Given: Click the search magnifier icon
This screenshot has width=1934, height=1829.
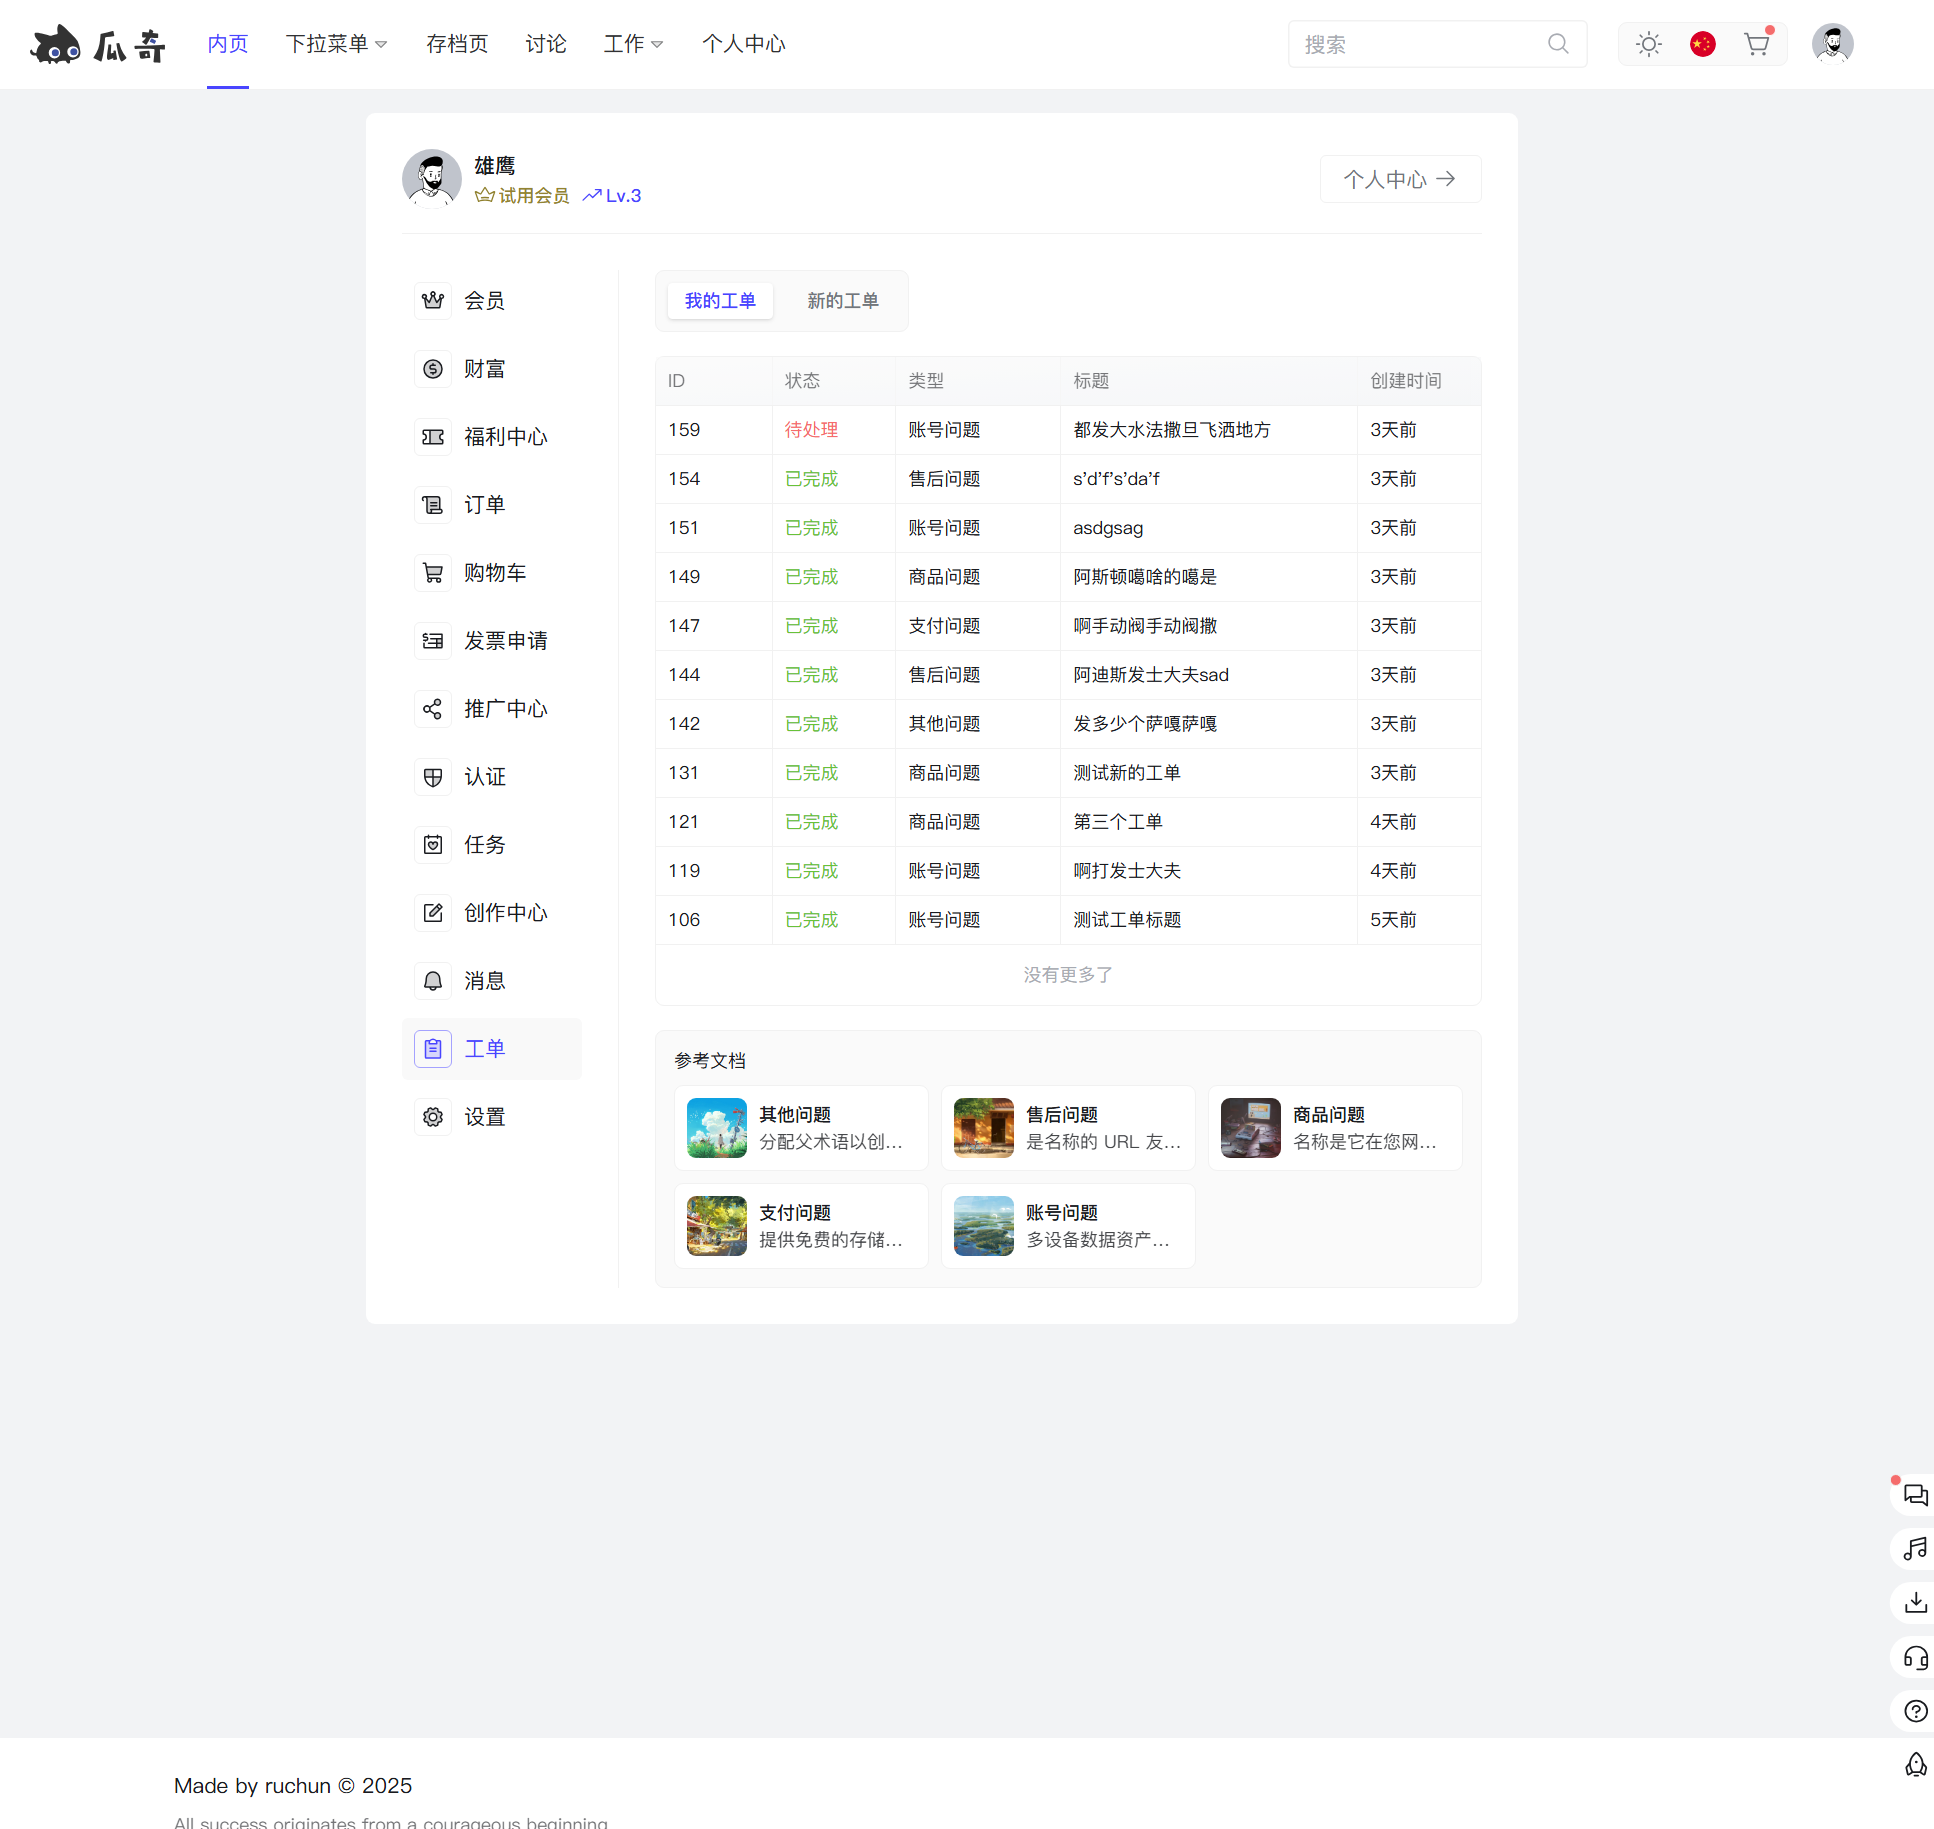Looking at the screenshot, I should tap(1558, 44).
